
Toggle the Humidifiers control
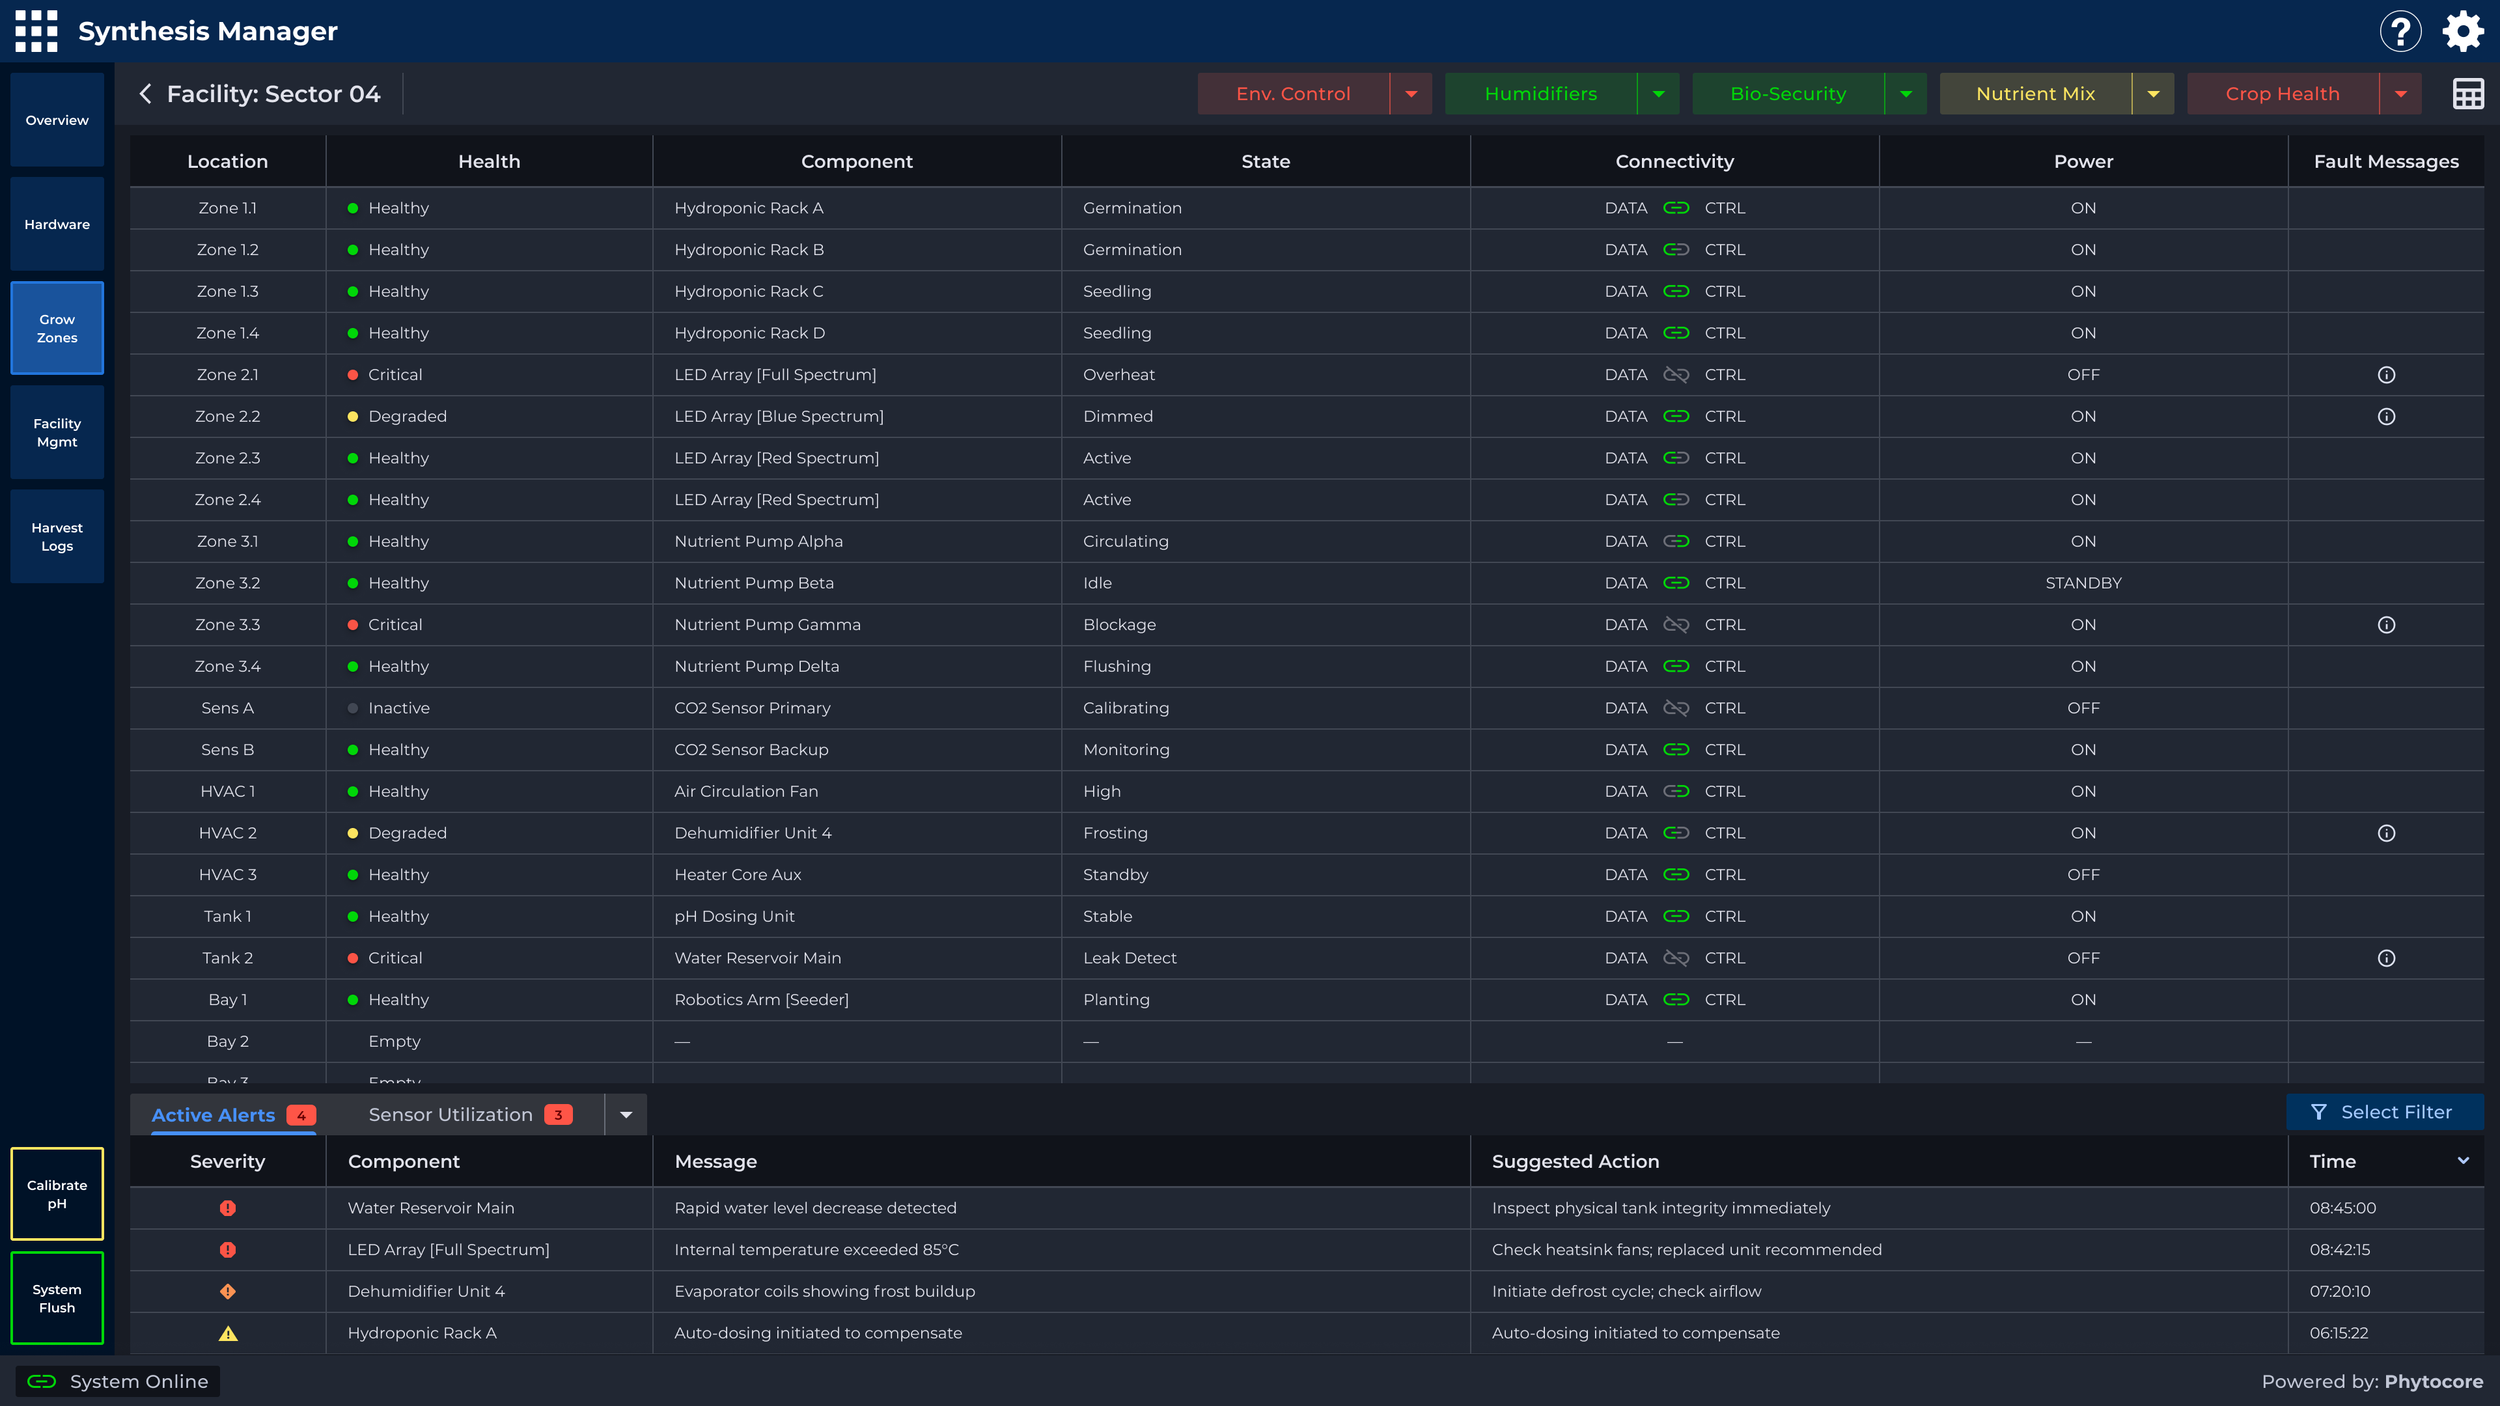point(1540,93)
